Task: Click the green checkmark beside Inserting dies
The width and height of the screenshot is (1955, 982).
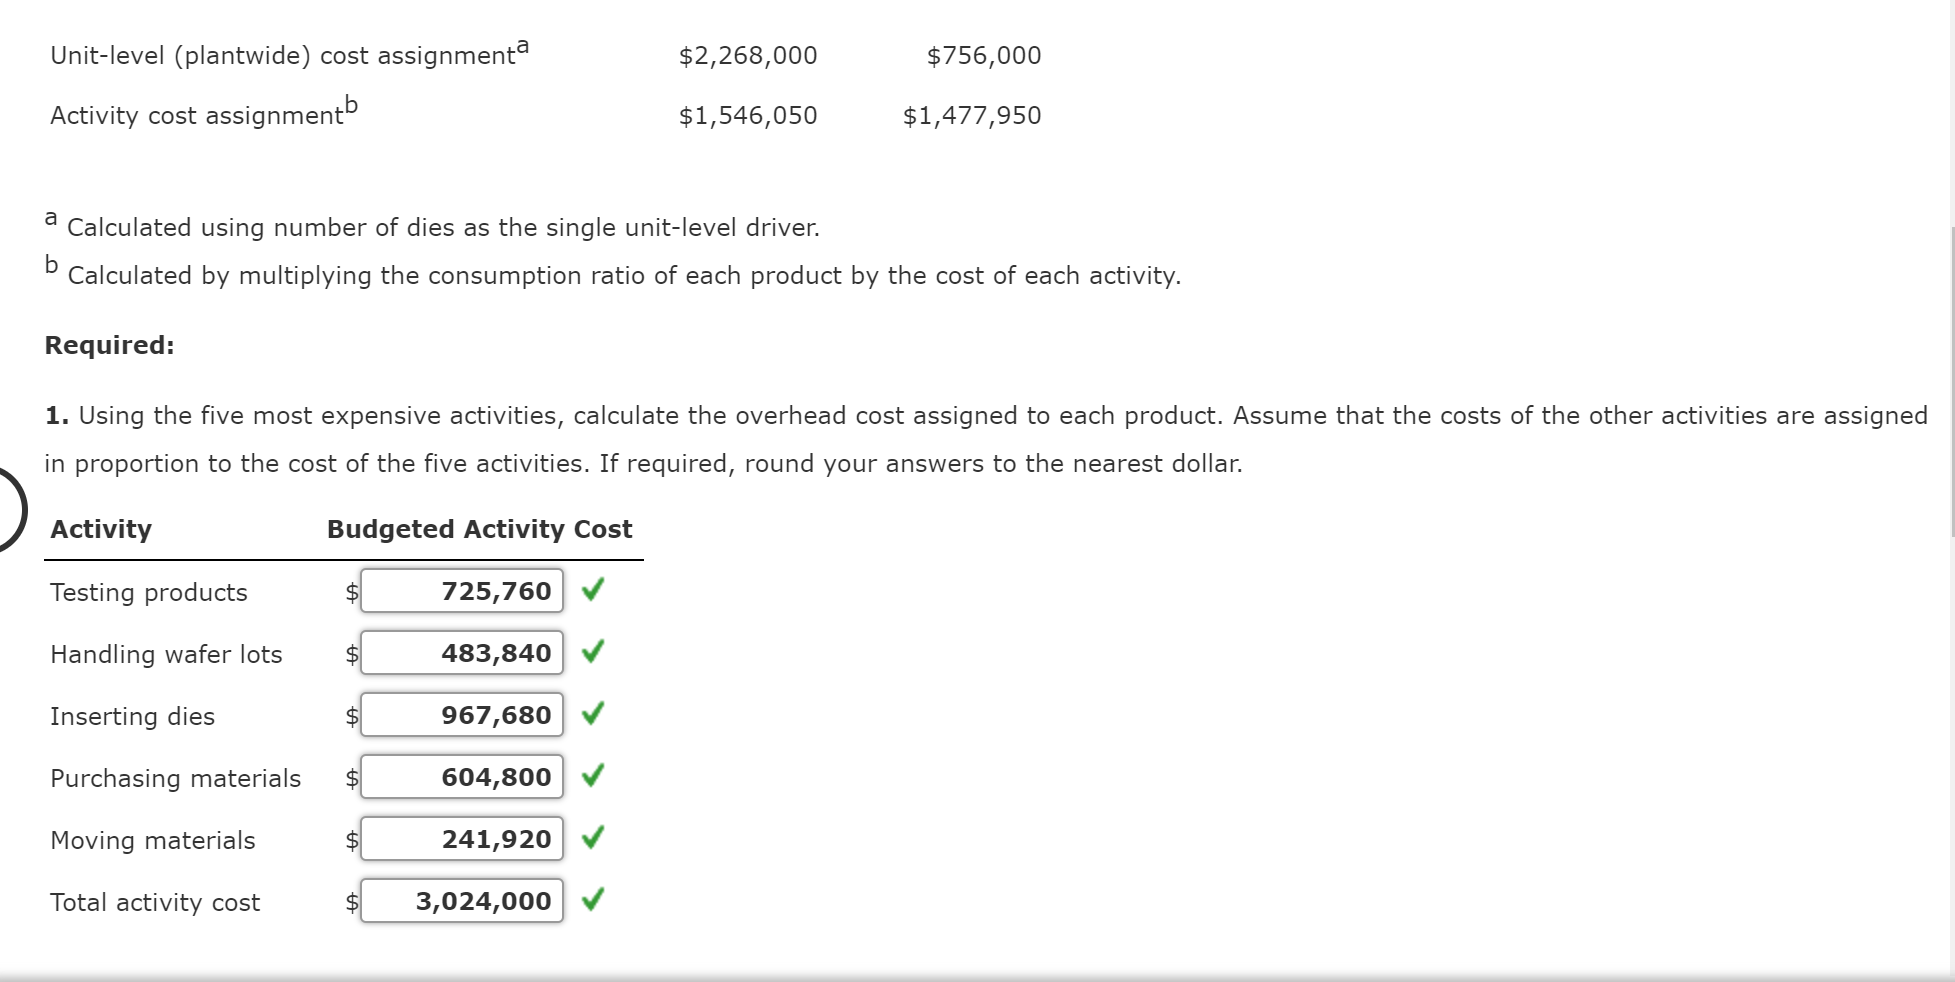Action: tap(592, 715)
